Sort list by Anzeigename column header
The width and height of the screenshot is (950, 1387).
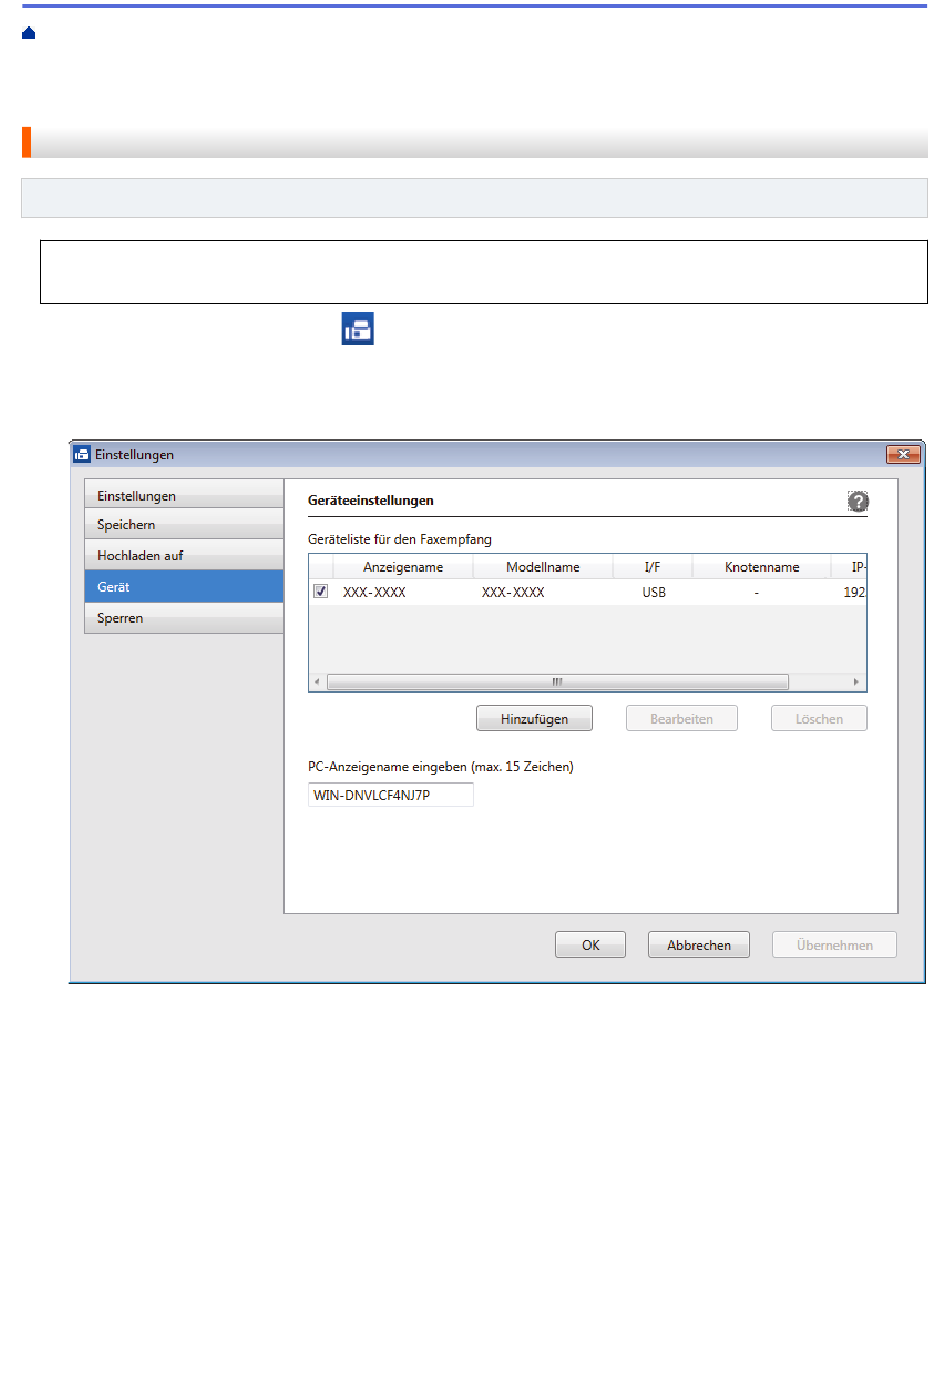pyautogui.click(x=403, y=567)
